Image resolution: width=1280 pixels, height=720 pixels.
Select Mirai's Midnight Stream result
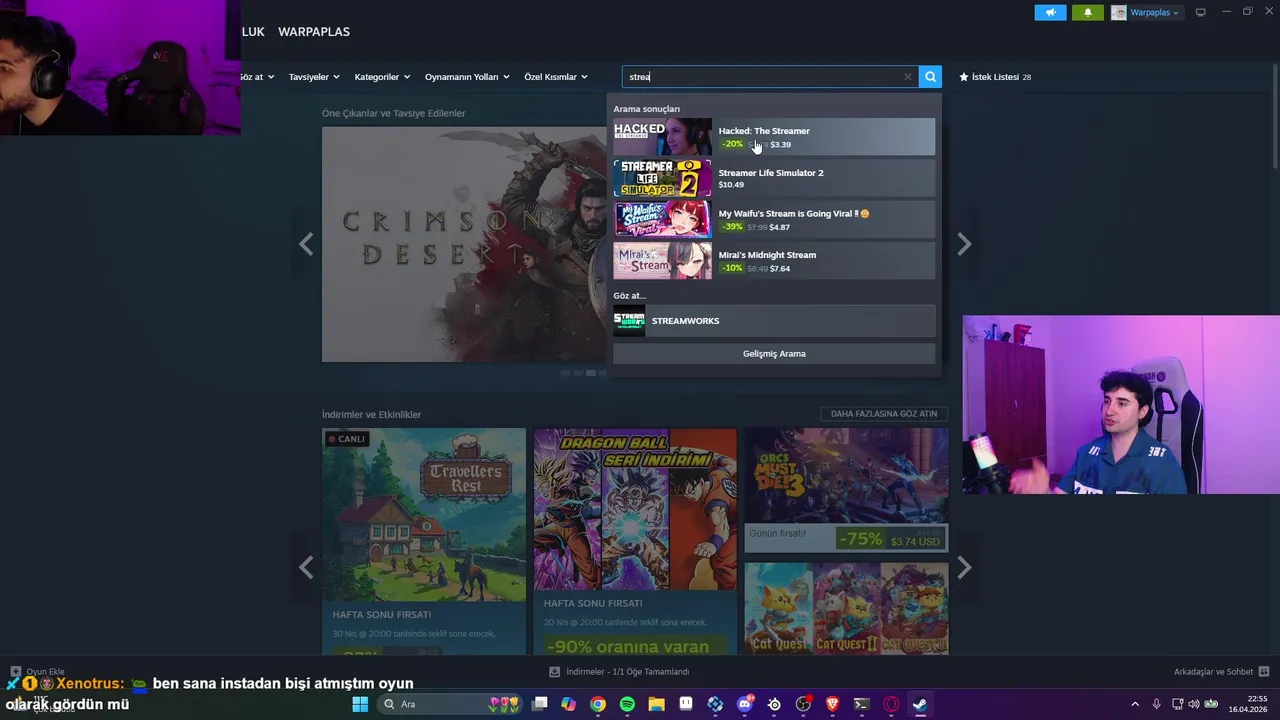pyautogui.click(x=774, y=260)
